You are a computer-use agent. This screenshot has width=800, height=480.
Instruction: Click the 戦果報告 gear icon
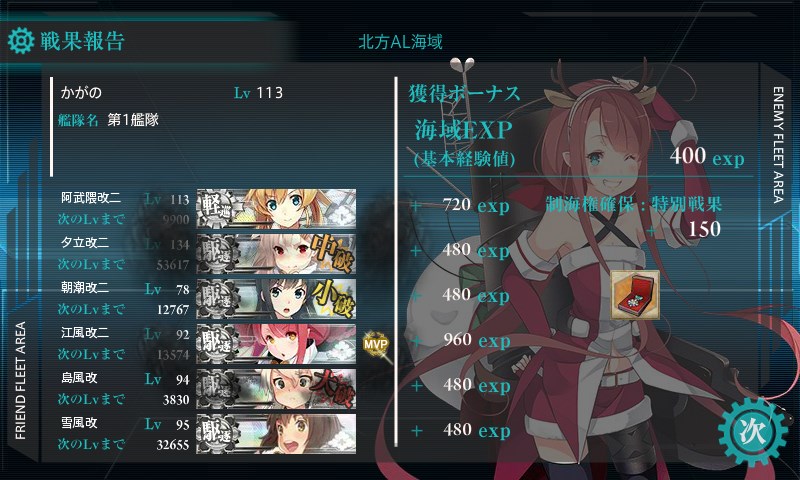point(21,41)
